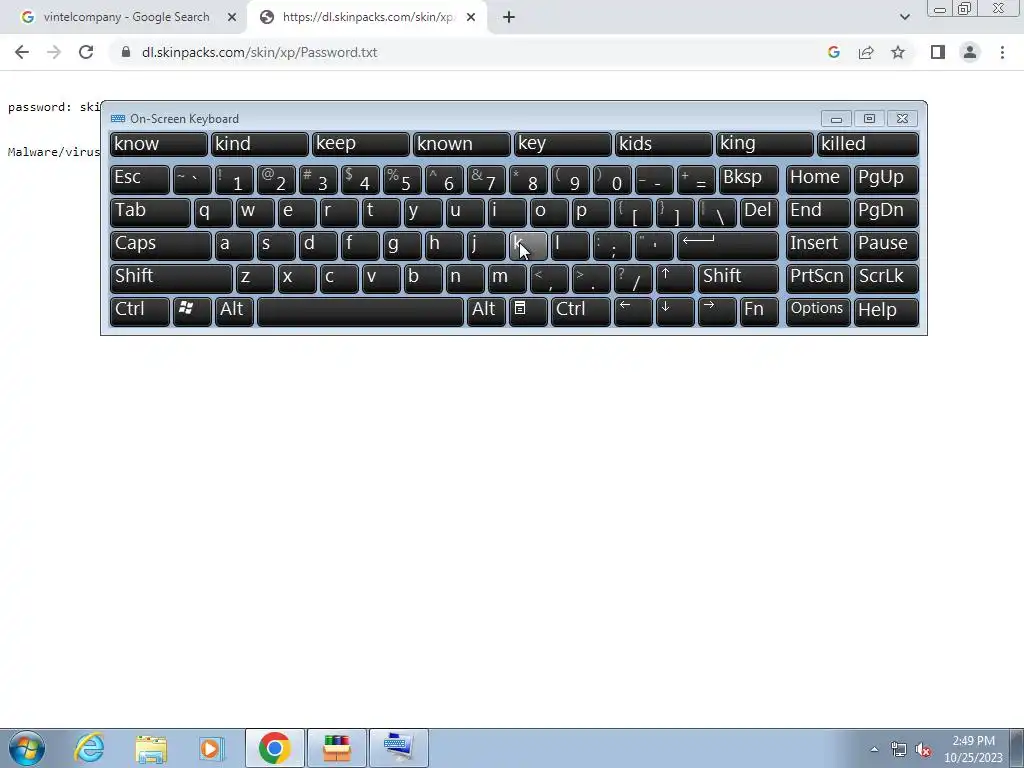Image resolution: width=1024 pixels, height=768 pixels.
Task: Choose the 'key' word suggestion
Action: [x=562, y=144]
